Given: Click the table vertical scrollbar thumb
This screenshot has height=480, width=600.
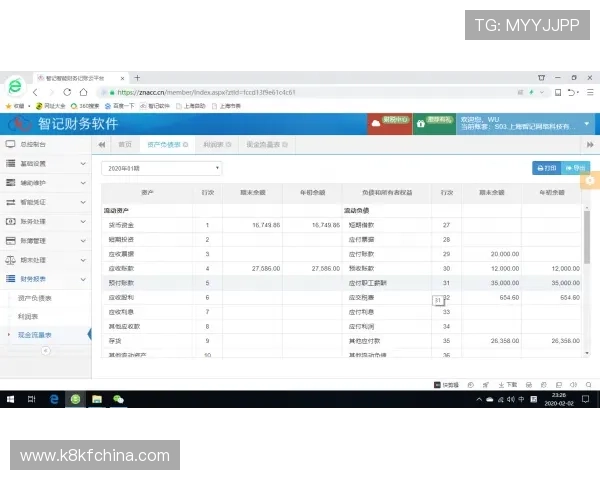Looking at the screenshot, I should (x=587, y=237).
